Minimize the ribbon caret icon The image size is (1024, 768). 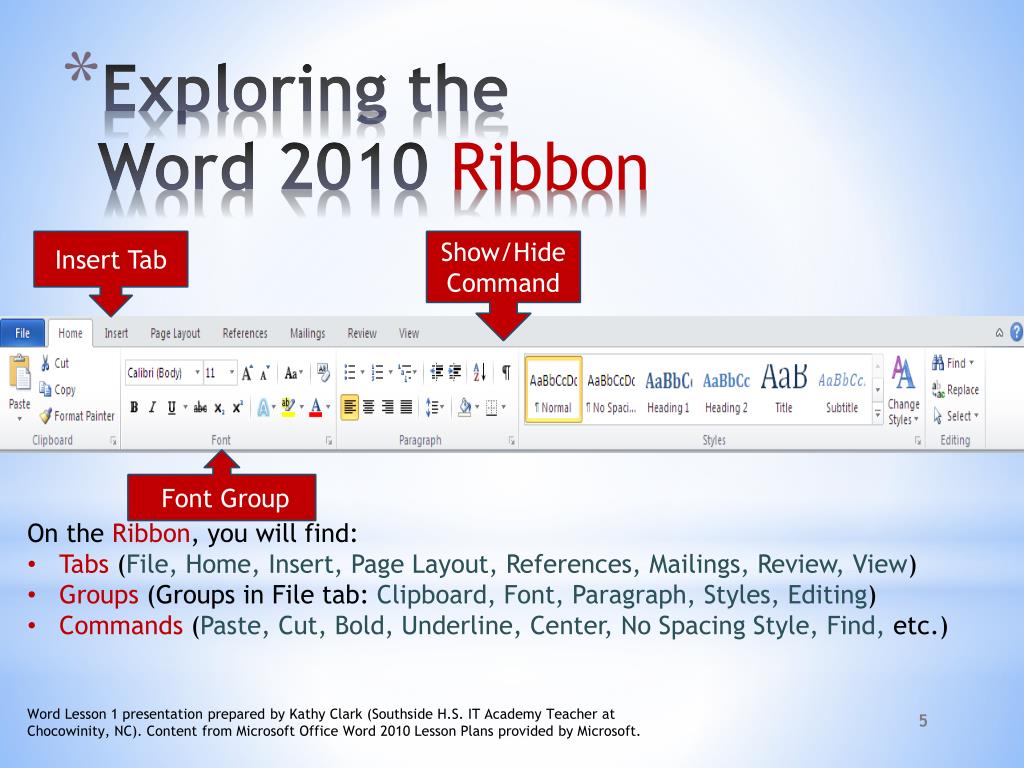tap(999, 333)
